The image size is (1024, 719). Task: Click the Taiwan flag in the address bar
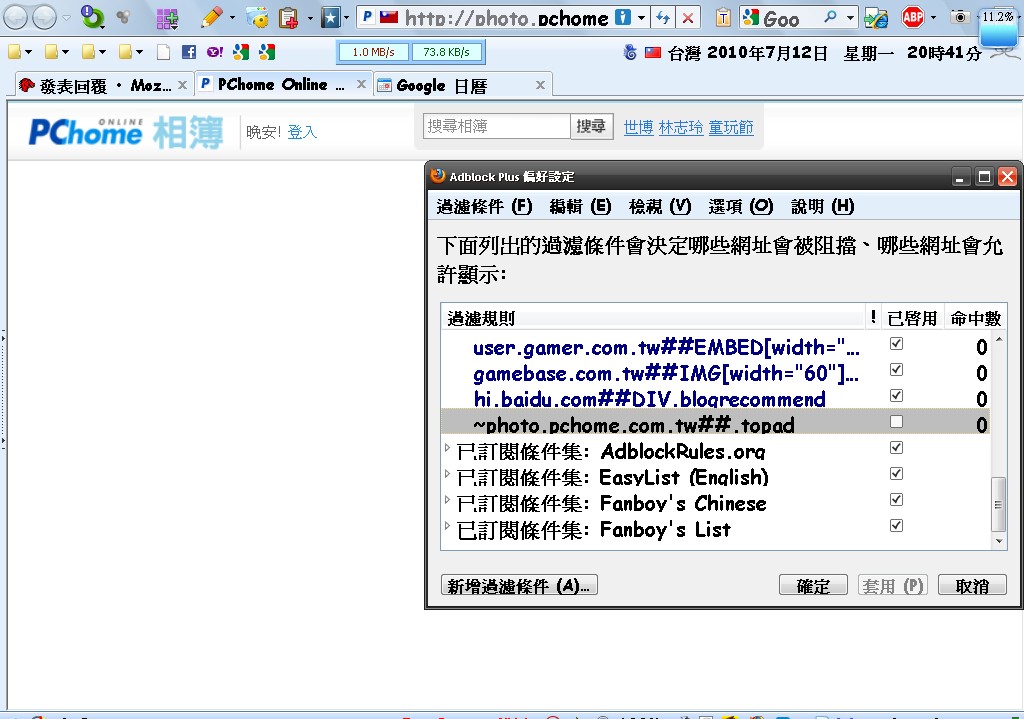(389, 17)
